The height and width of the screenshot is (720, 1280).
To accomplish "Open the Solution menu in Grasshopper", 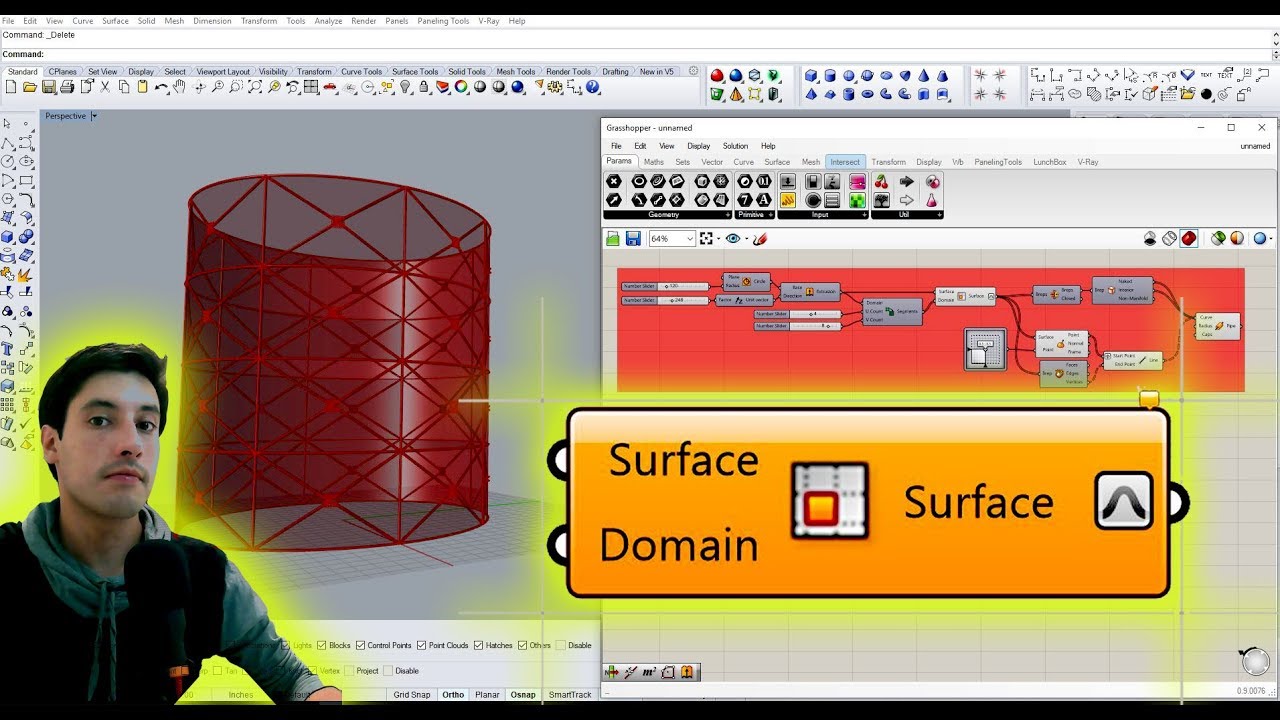I will click(735, 146).
